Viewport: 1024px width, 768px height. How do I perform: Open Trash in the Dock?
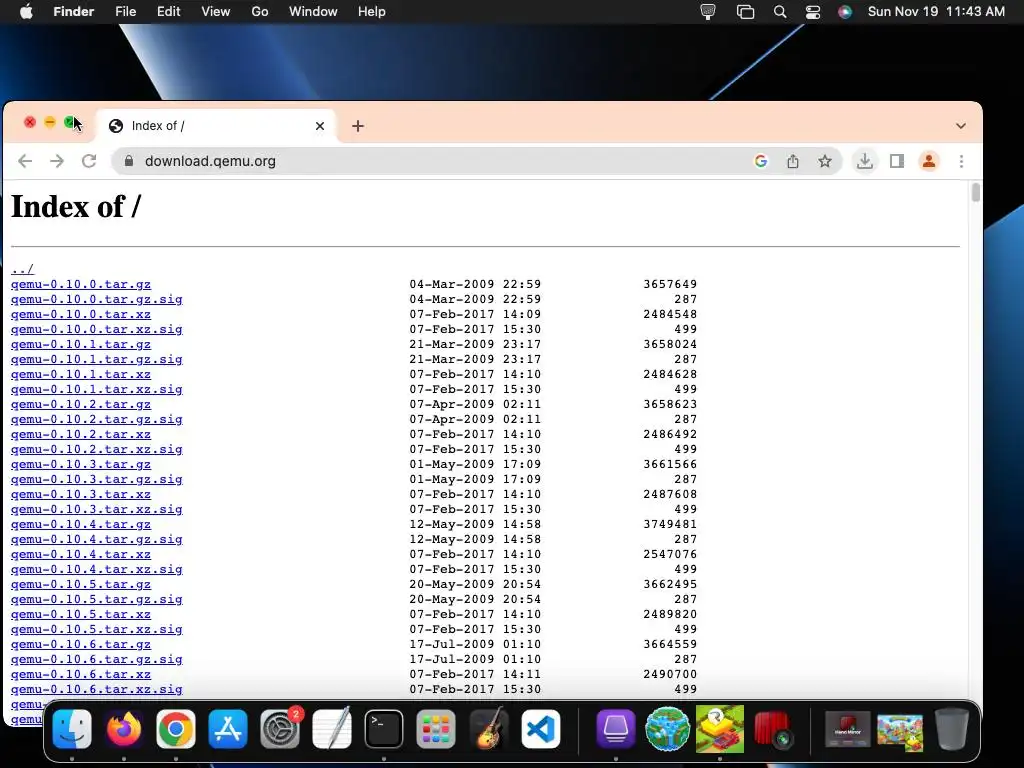pyautogui.click(x=952, y=729)
